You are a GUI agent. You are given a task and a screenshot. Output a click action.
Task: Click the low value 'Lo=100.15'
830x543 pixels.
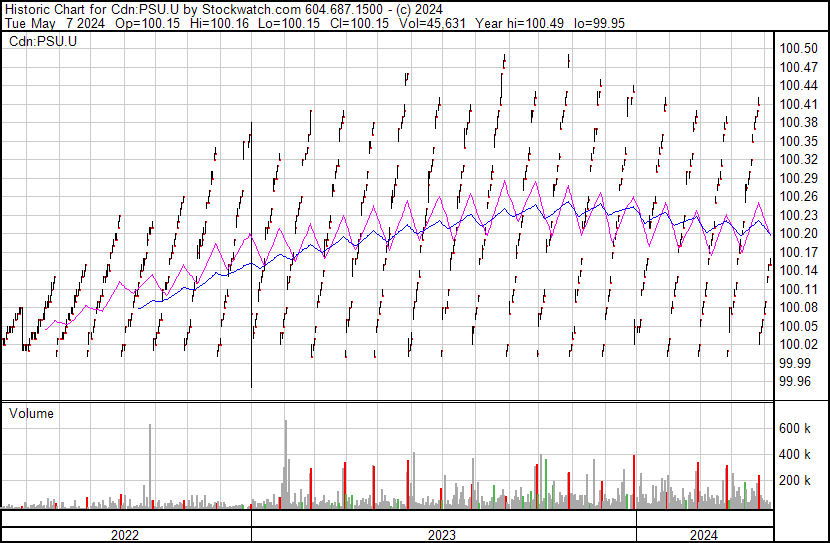click(x=288, y=23)
